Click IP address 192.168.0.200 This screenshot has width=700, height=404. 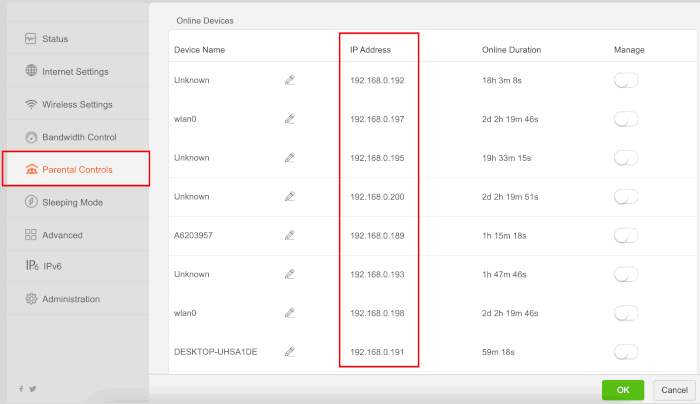pos(377,197)
